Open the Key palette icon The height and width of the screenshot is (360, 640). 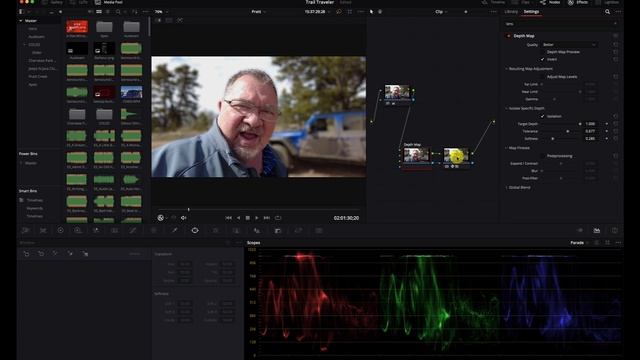(278, 231)
